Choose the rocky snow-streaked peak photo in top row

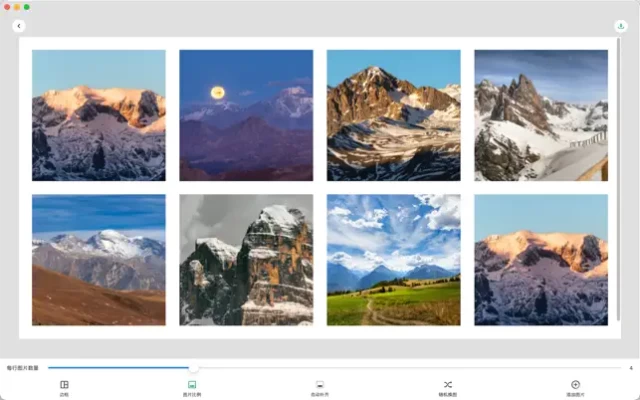coord(393,115)
